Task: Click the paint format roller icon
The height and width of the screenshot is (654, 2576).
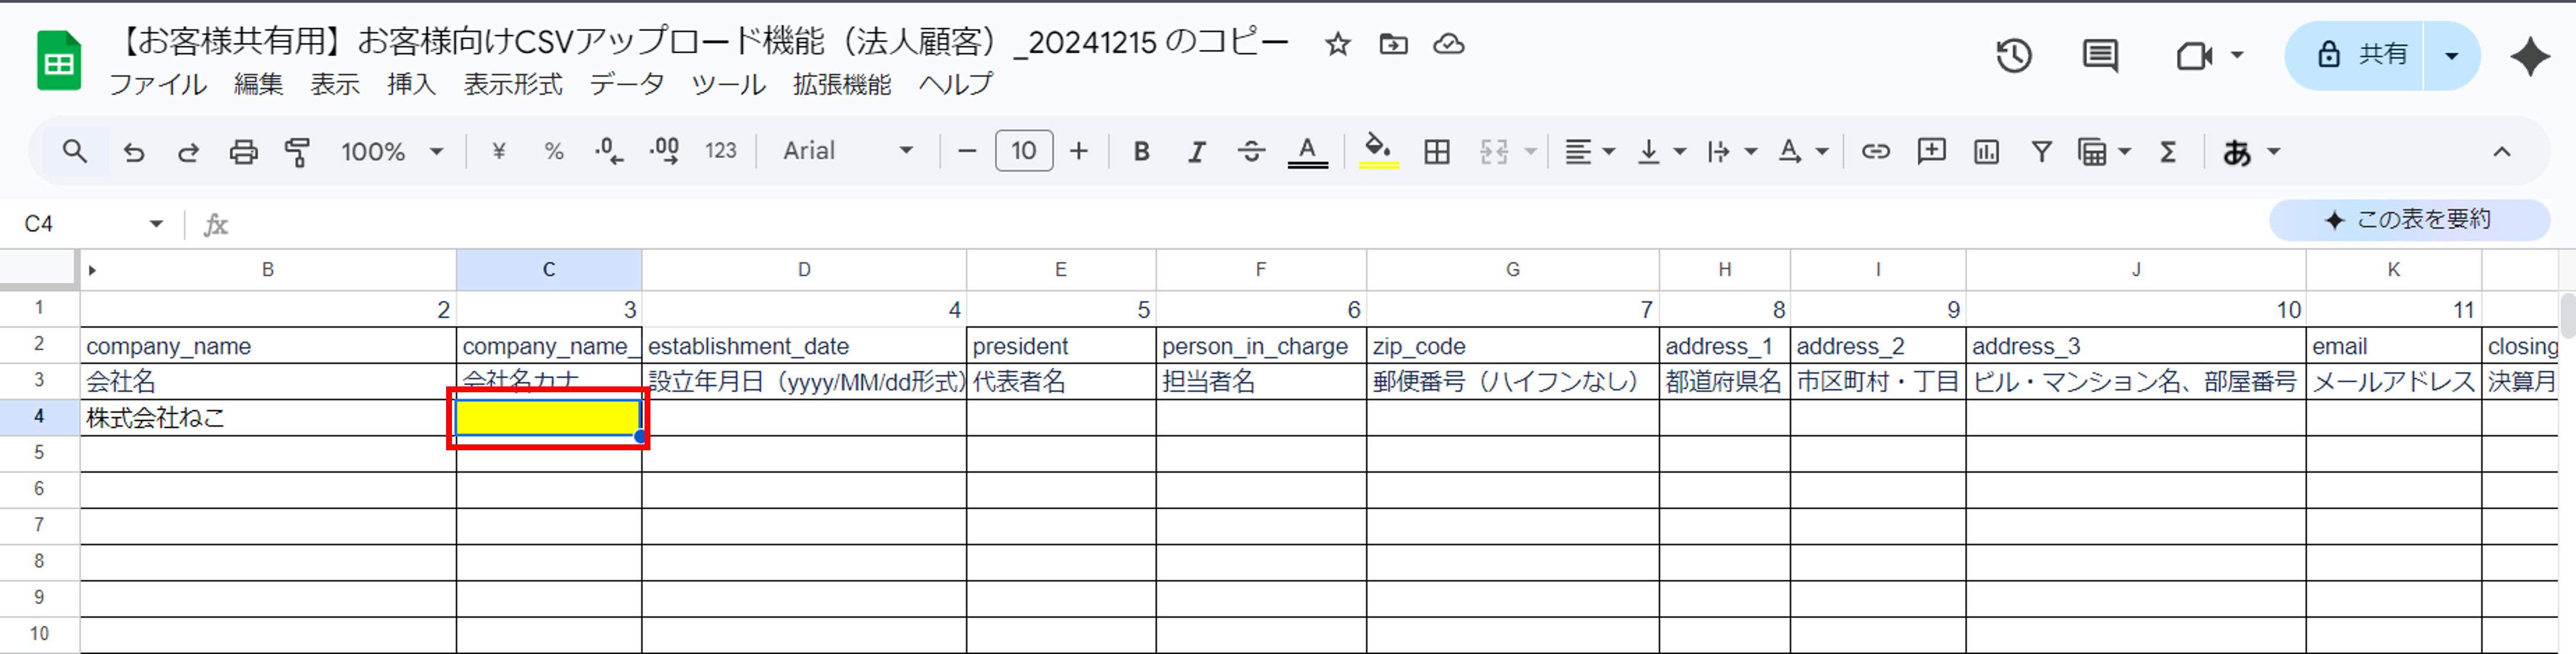Action: 297,152
